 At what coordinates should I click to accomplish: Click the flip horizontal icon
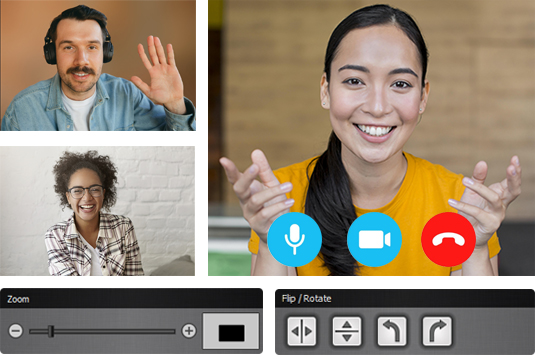302,331
